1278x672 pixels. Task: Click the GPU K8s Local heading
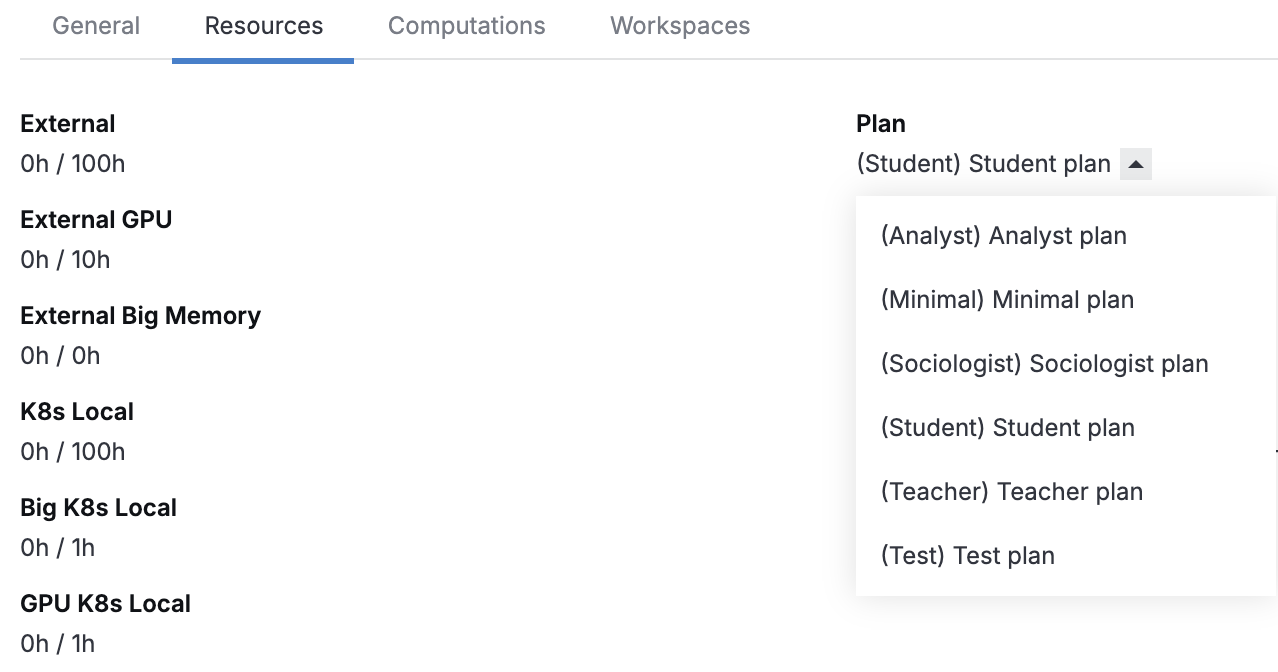coord(106,603)
